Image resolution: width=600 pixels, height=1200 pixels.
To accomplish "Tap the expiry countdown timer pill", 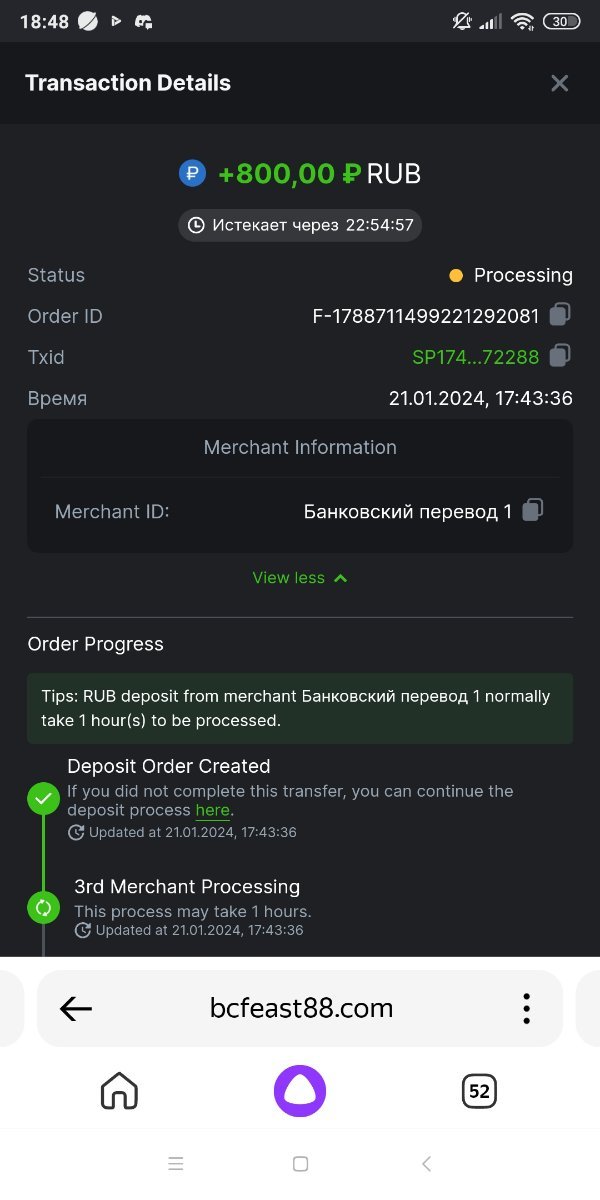I will point(300,225).
